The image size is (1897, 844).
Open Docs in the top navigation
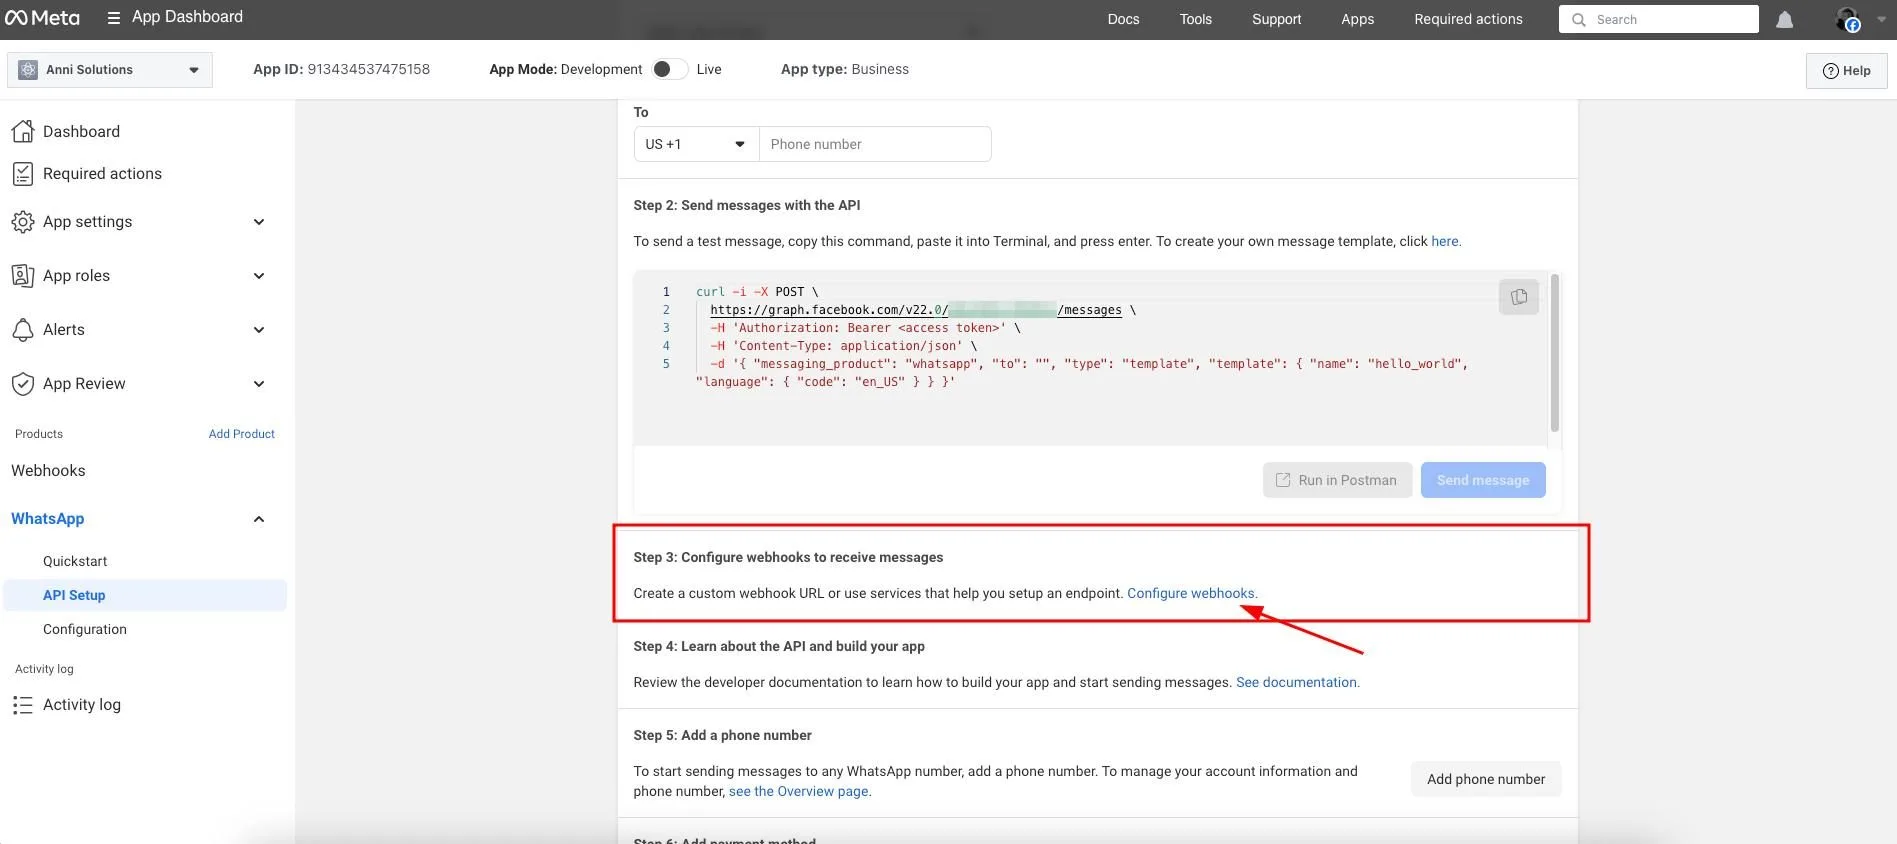point(1123,19)
